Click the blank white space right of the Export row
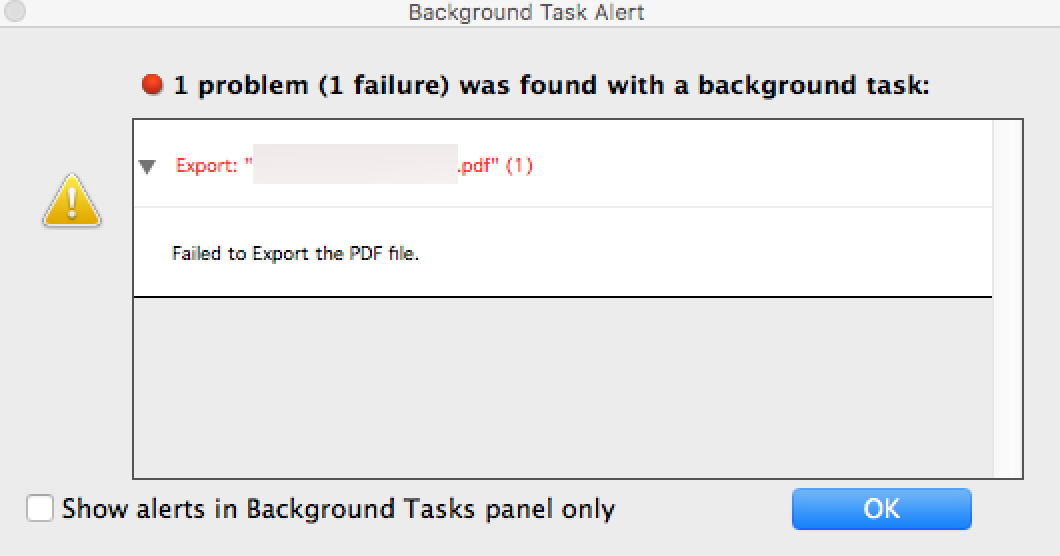This screenshot has height=556, width=1060. pos(762,164)
